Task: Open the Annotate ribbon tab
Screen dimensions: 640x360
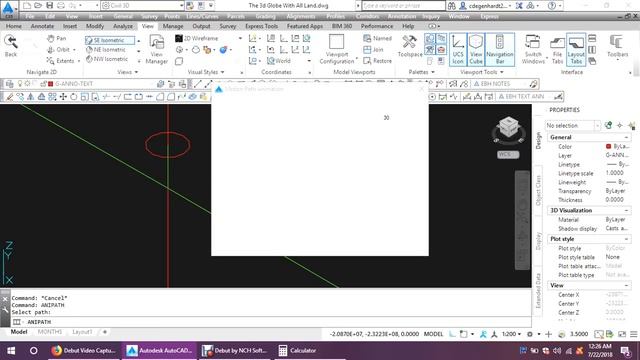Action: click(42, 26)
